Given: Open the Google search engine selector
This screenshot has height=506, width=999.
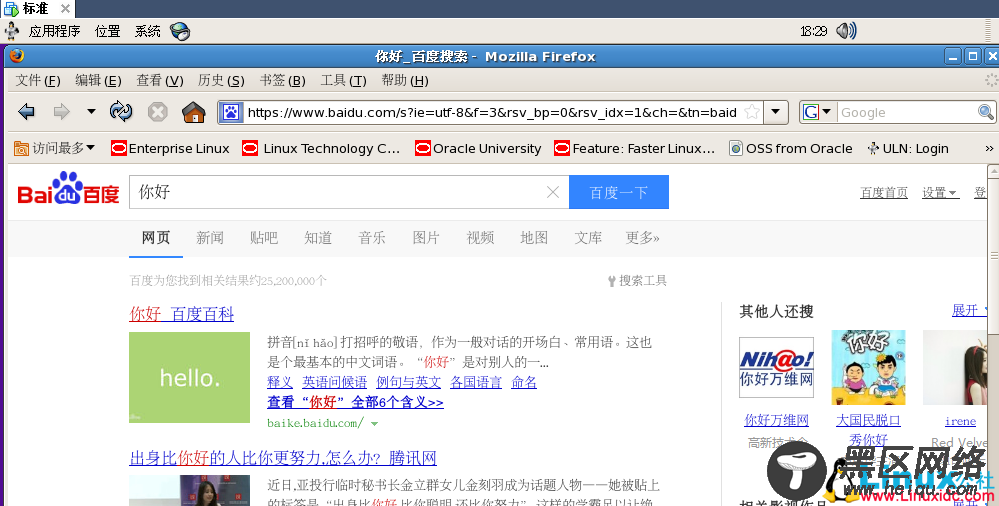Looking at the screenshot, I should (818, 112).
